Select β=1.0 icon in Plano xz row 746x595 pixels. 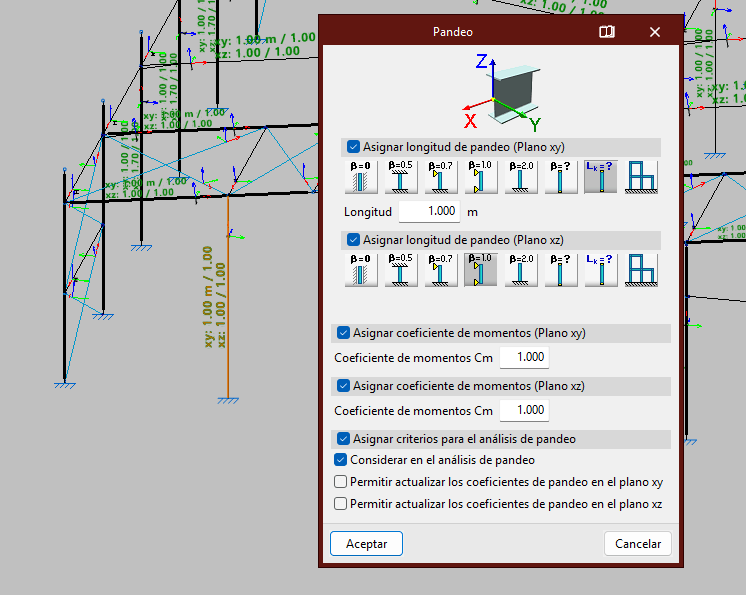click(481, 270)
